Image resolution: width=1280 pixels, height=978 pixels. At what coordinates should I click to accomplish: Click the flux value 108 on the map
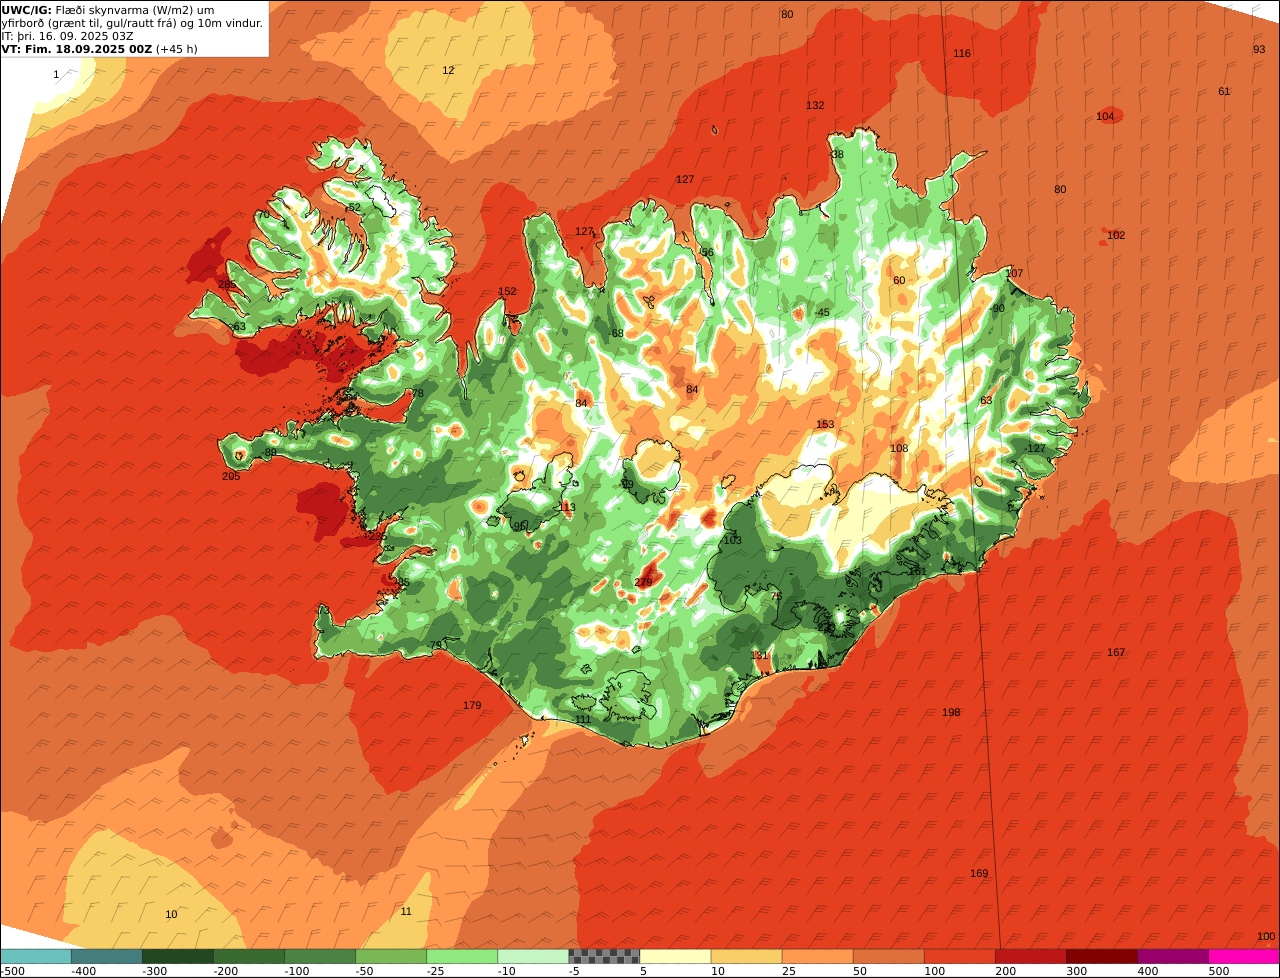tap(899, 448)
